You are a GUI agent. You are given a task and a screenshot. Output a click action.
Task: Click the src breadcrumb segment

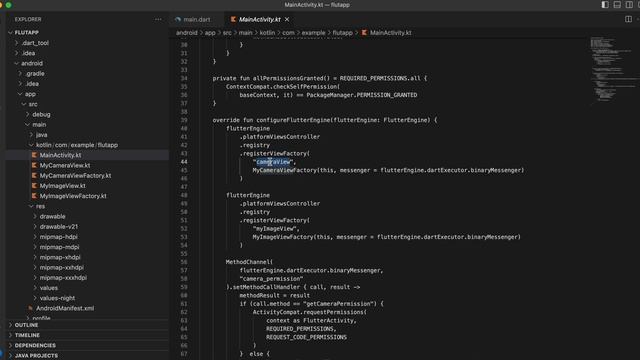pyautogui.click(x=227, y=33)
